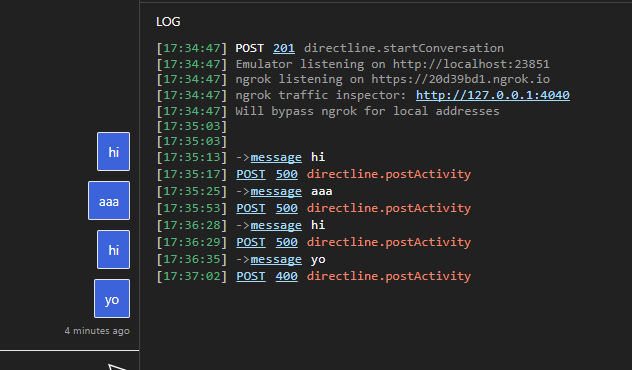Viewport: 632px width, 370px height.
Task: Select the 'hi' chat bubble below 'aaa'
Action: coord(113,249)
